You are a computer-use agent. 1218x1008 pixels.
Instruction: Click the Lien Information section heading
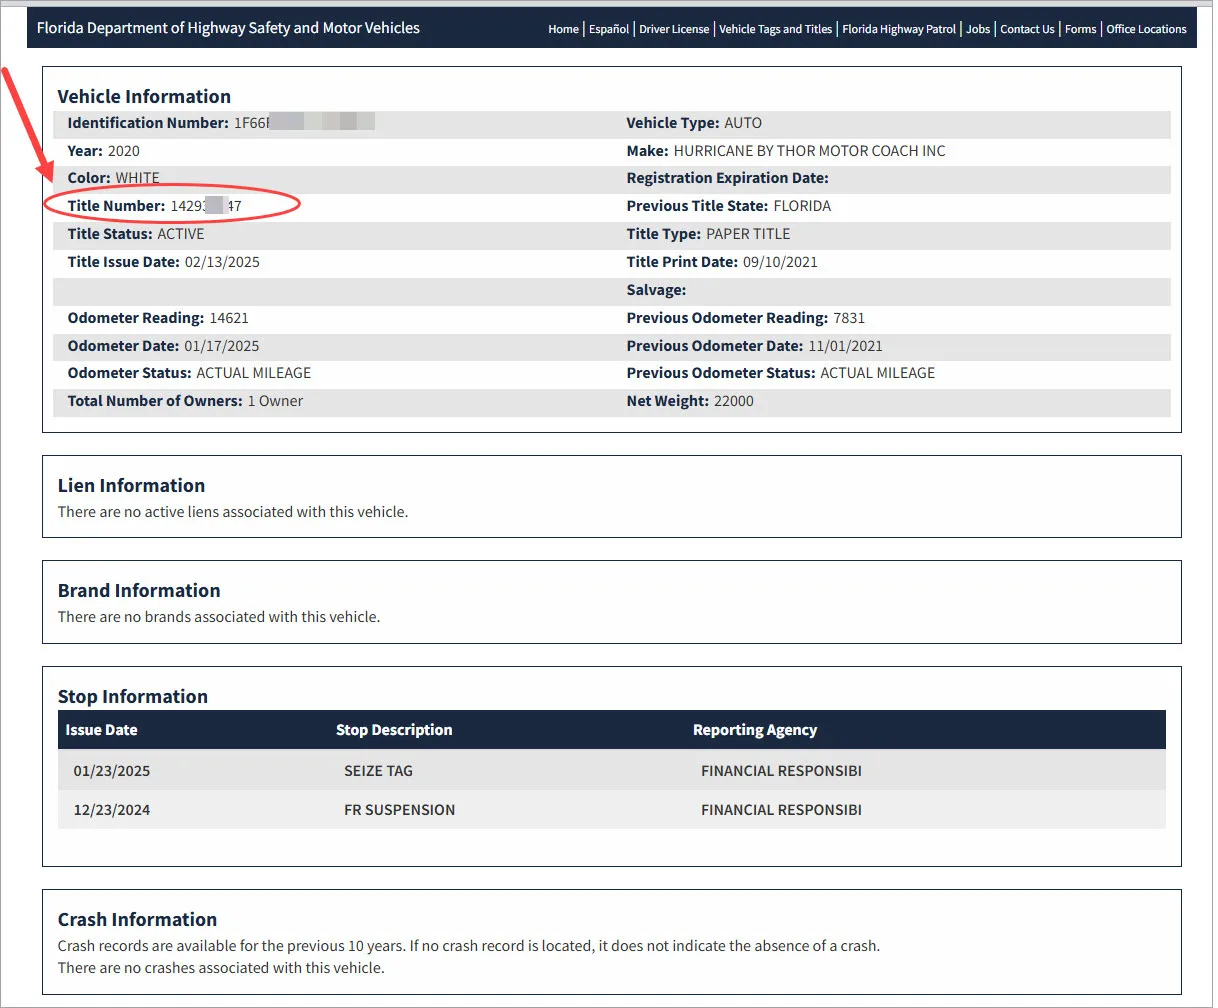click(x=131, y=485)
